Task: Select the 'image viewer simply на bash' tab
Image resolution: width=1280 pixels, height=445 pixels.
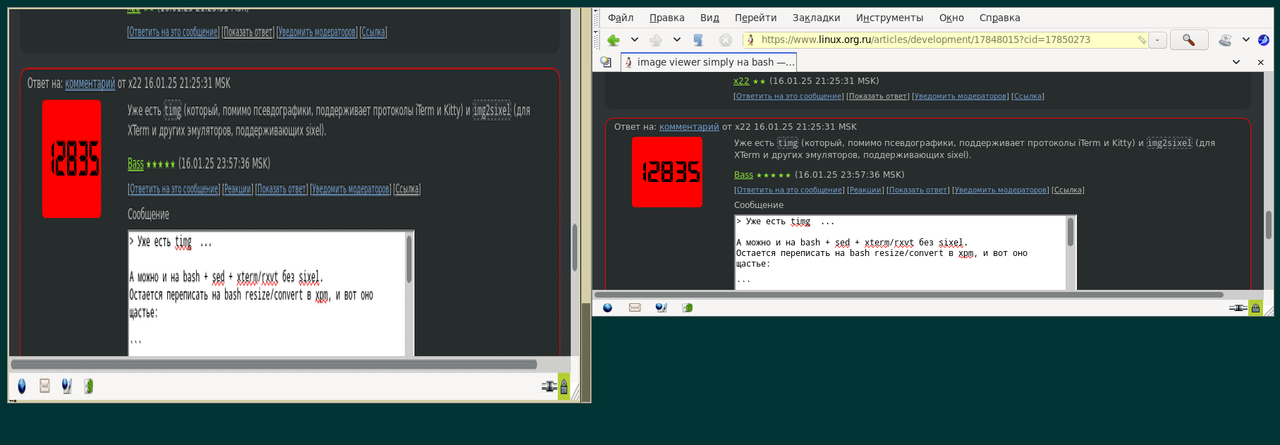Action: (x=711, y=62)
